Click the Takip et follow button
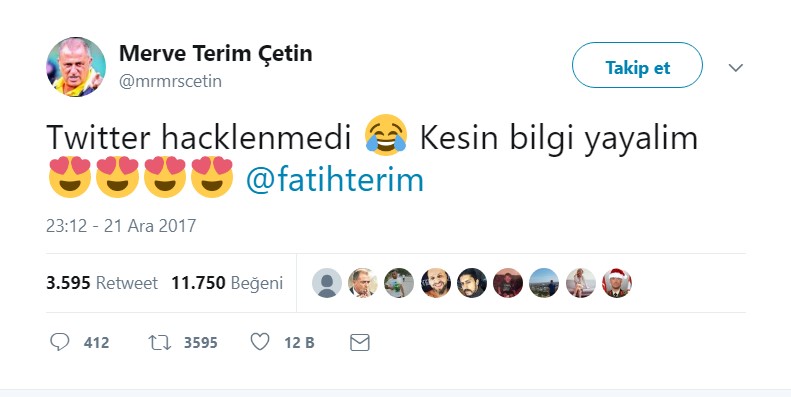The image size is (791, 397). (x=637, y=65)
